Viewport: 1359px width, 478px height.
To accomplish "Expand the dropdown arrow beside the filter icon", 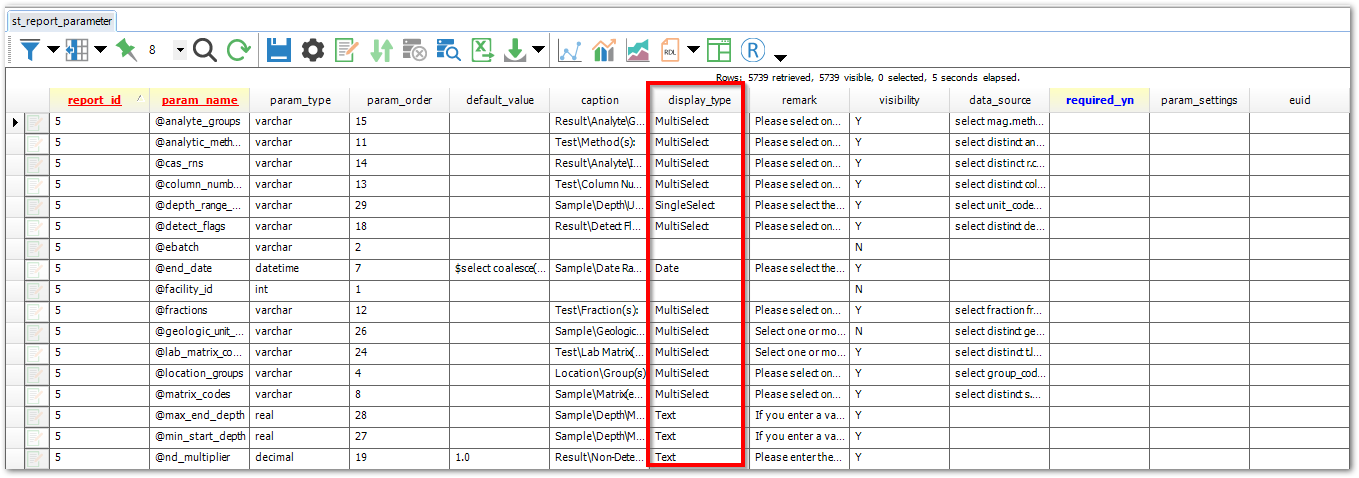I will click(53, 50).
